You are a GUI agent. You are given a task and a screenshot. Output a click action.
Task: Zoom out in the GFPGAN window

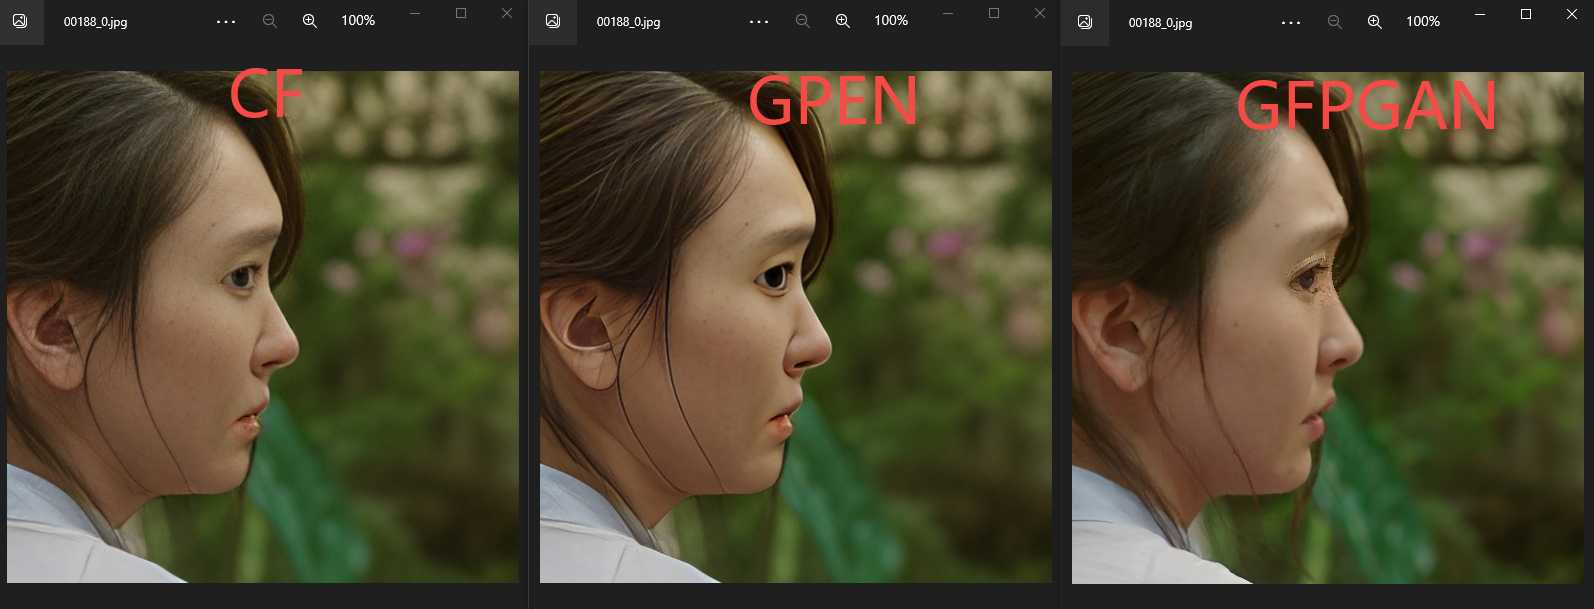(1334, 22)
